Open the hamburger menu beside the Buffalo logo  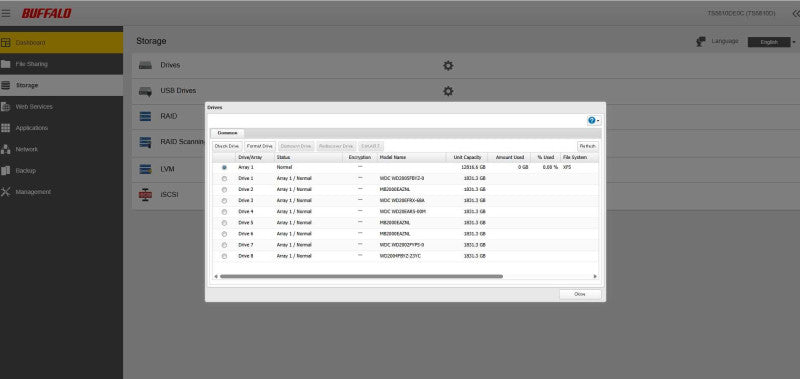pos(6,13)
